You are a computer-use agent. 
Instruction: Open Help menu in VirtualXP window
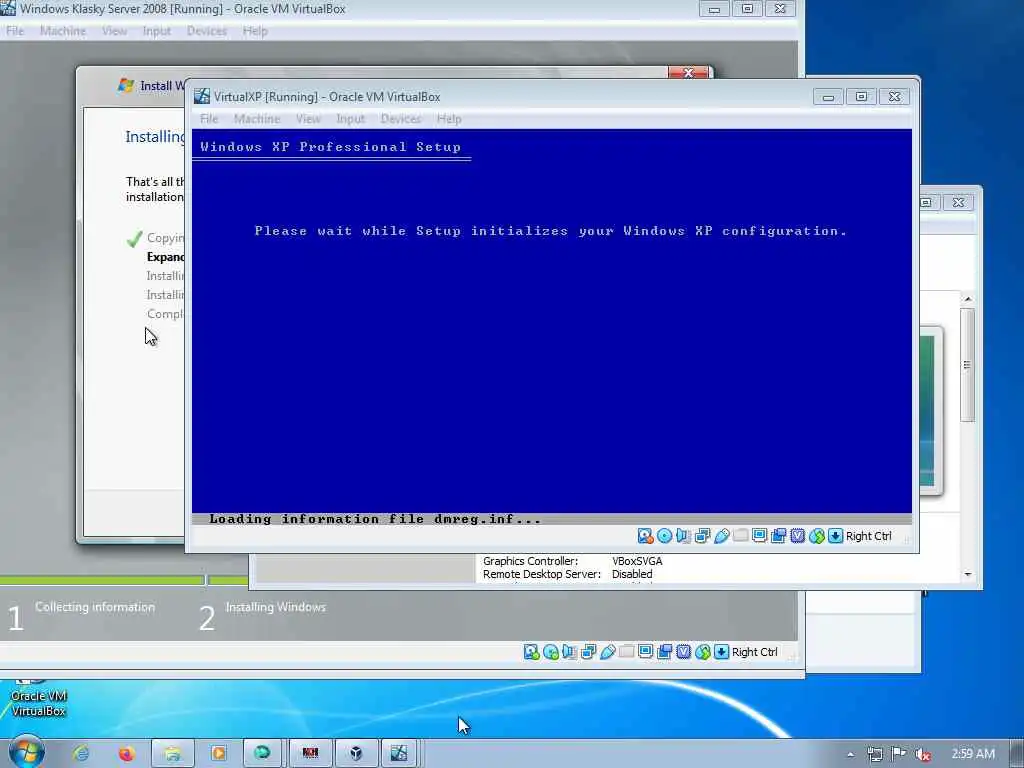449,119
